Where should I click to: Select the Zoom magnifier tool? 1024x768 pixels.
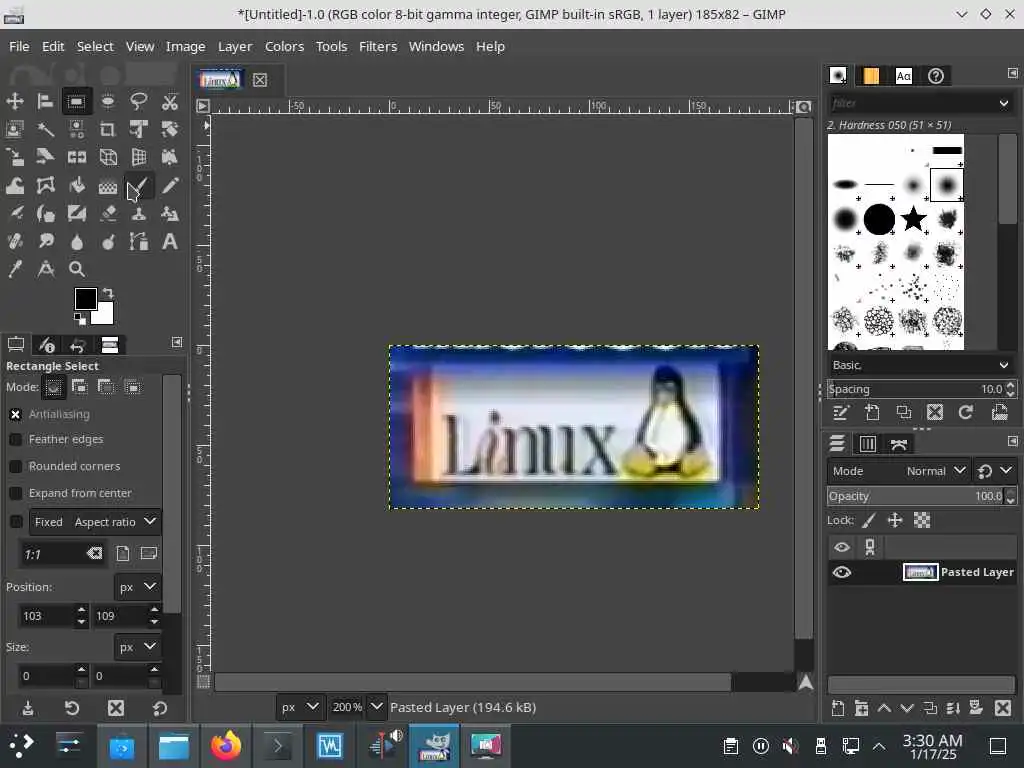pos(76,269)
